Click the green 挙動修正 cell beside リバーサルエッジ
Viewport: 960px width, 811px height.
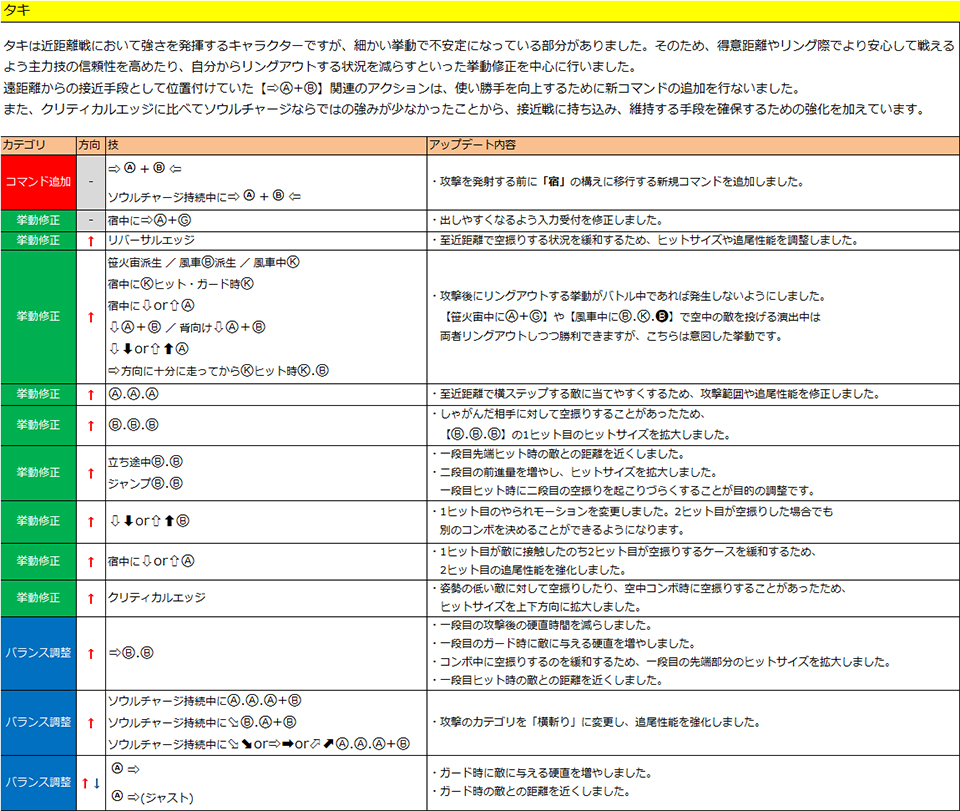pyautogui.click(x=38, y=241)
